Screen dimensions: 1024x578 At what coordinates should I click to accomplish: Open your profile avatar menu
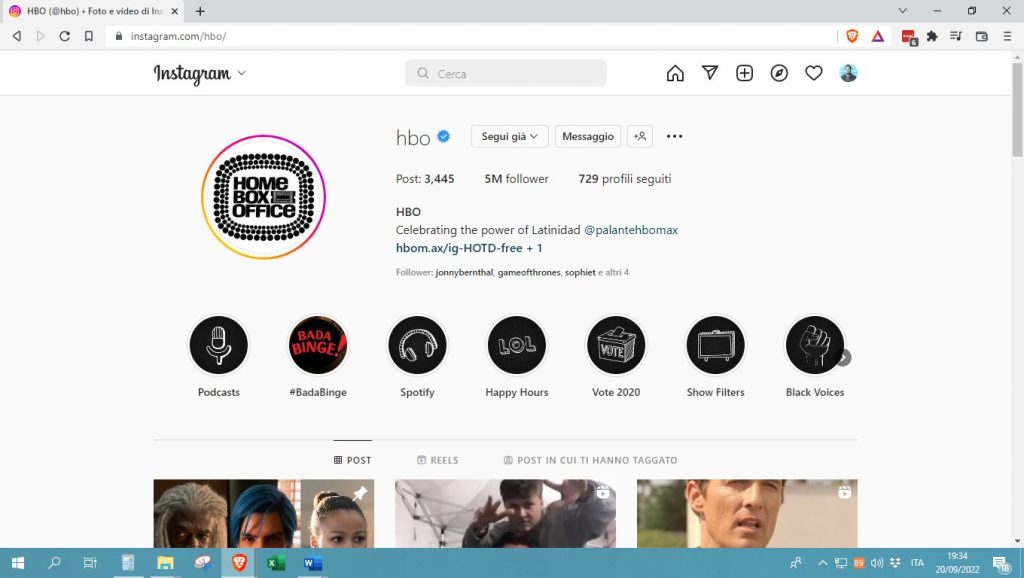coord(848,73)
